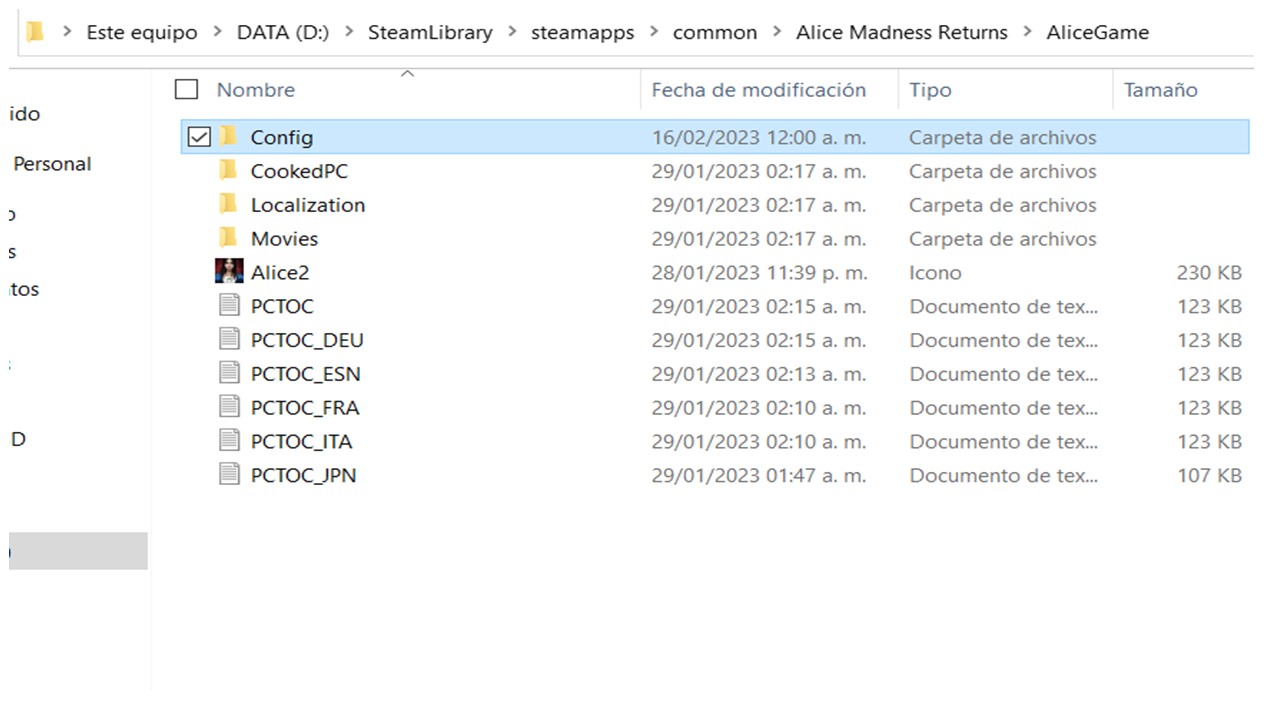The width and height of the screenshot is (1280, 720).
Task: Jump to steamapps breadcrumb segment
Action: click(x=583, y=32)
